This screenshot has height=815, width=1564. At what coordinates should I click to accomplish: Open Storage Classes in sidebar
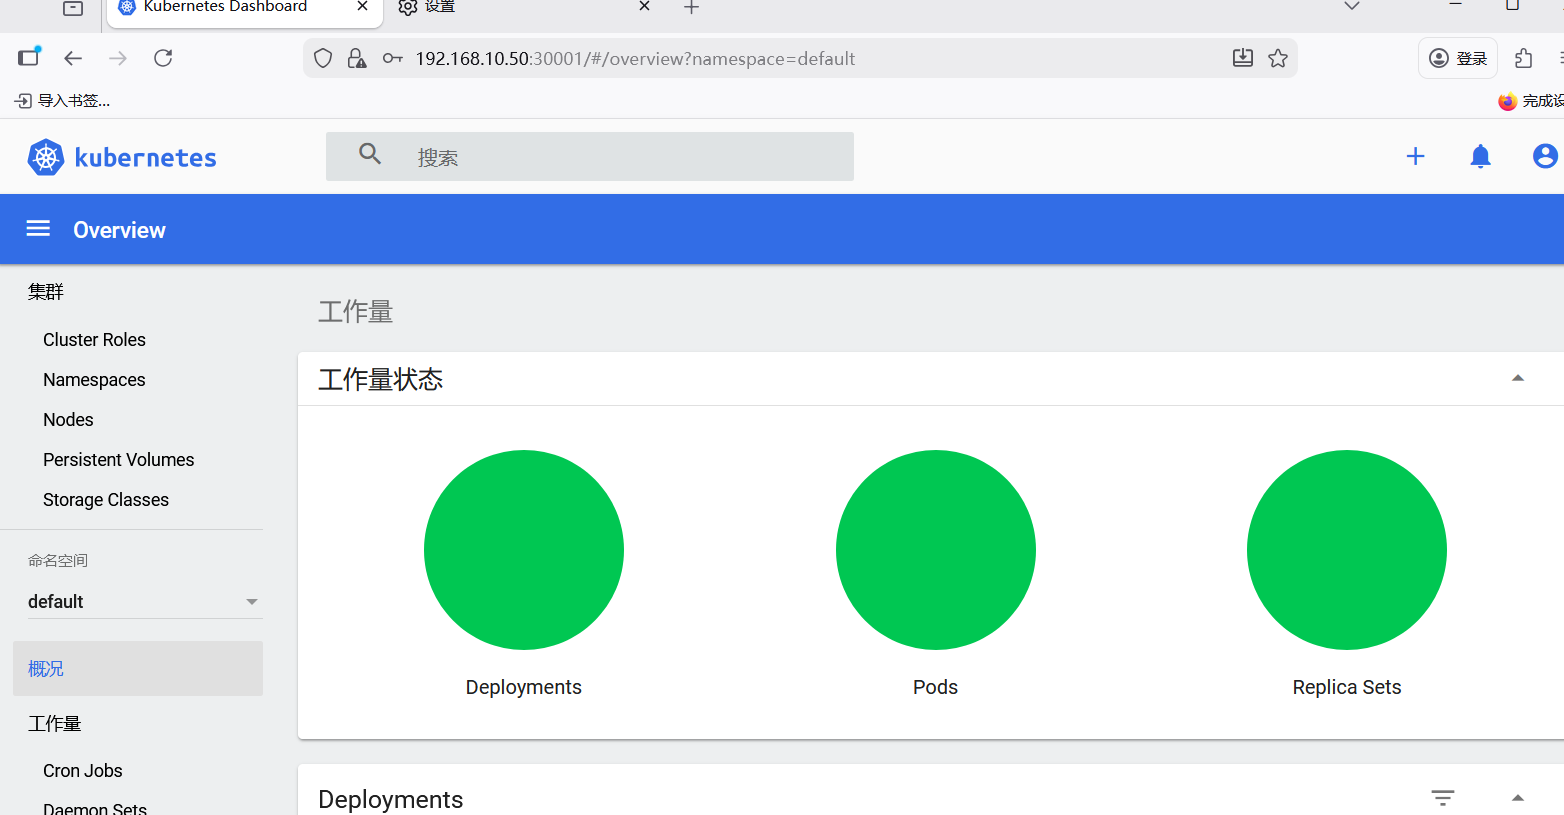pos(106,500)
